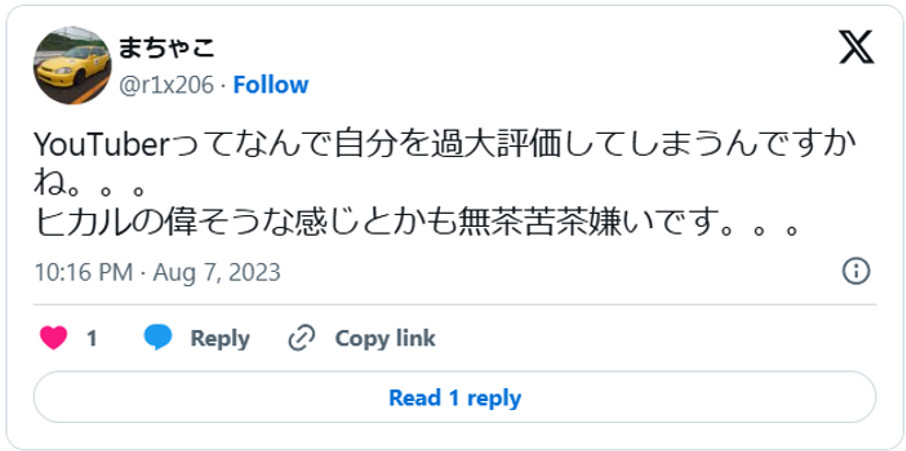Screen dimensions: 906x451
Task: Click the chain link copy icon
Action: [301, 338]
